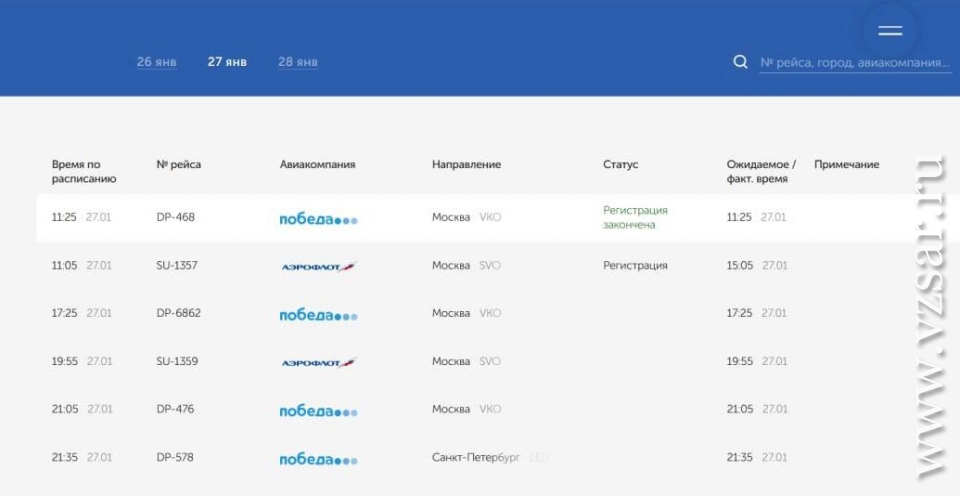Switch to the 28 янв date tab
This screenshot has width=960, height=496.
(298, 62)
